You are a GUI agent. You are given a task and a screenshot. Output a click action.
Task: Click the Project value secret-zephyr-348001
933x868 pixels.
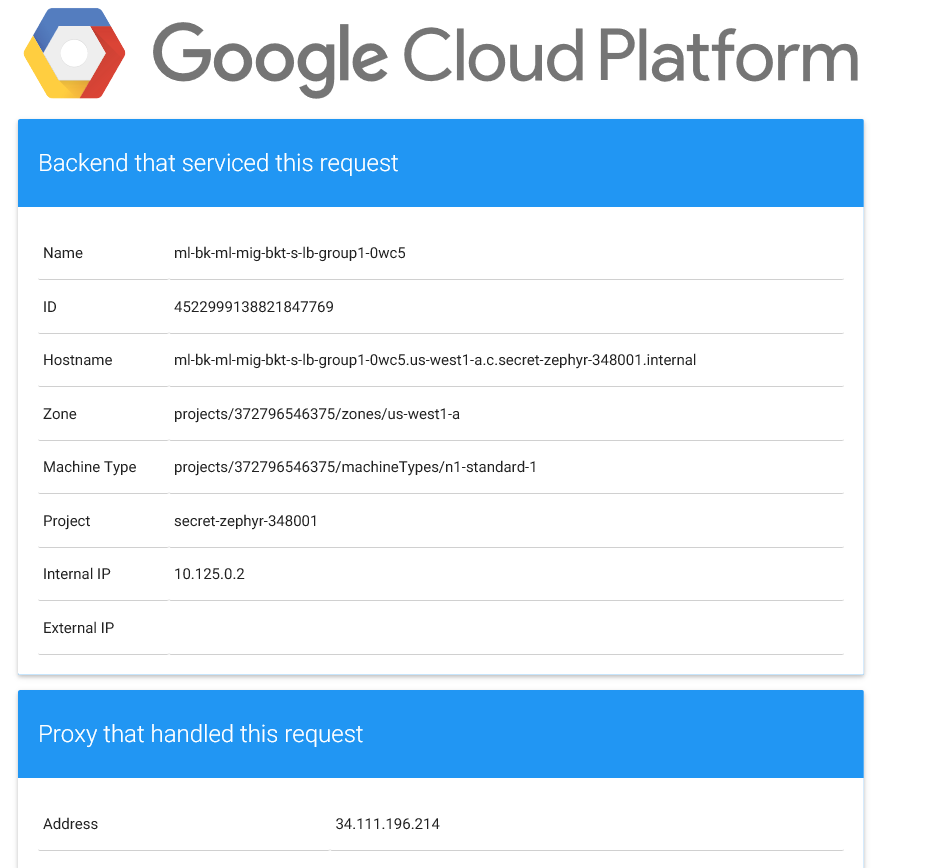246,521
